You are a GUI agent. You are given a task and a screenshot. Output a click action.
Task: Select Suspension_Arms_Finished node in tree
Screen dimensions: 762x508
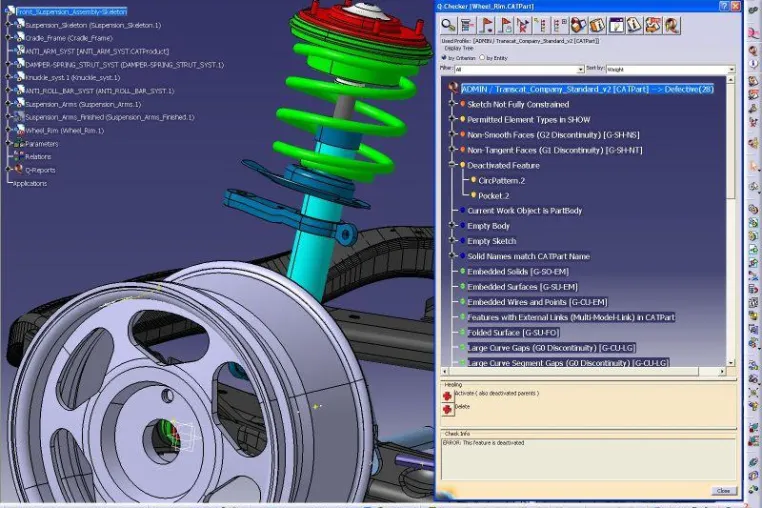click(109, 117)
